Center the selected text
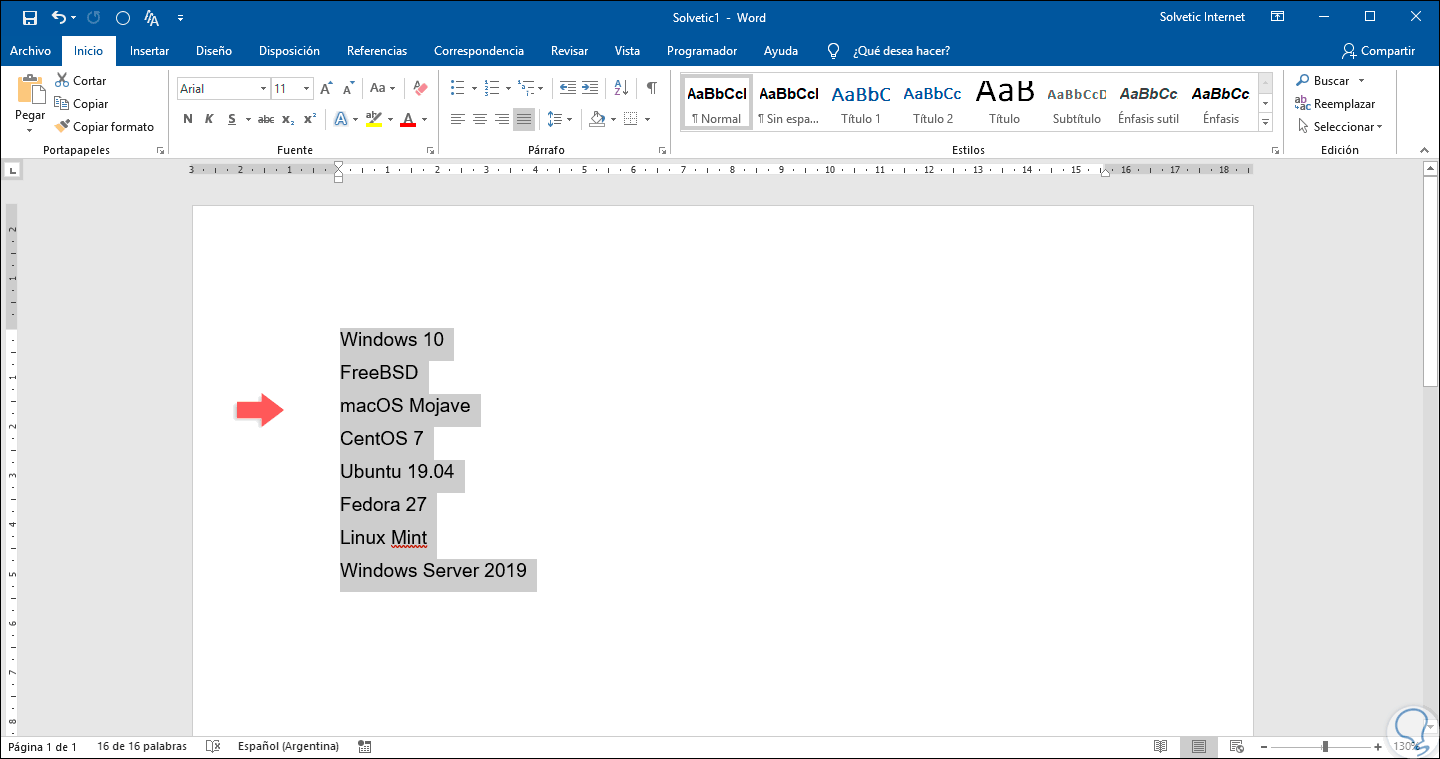Screen dimensions: 1440x759 click(480, 119)
